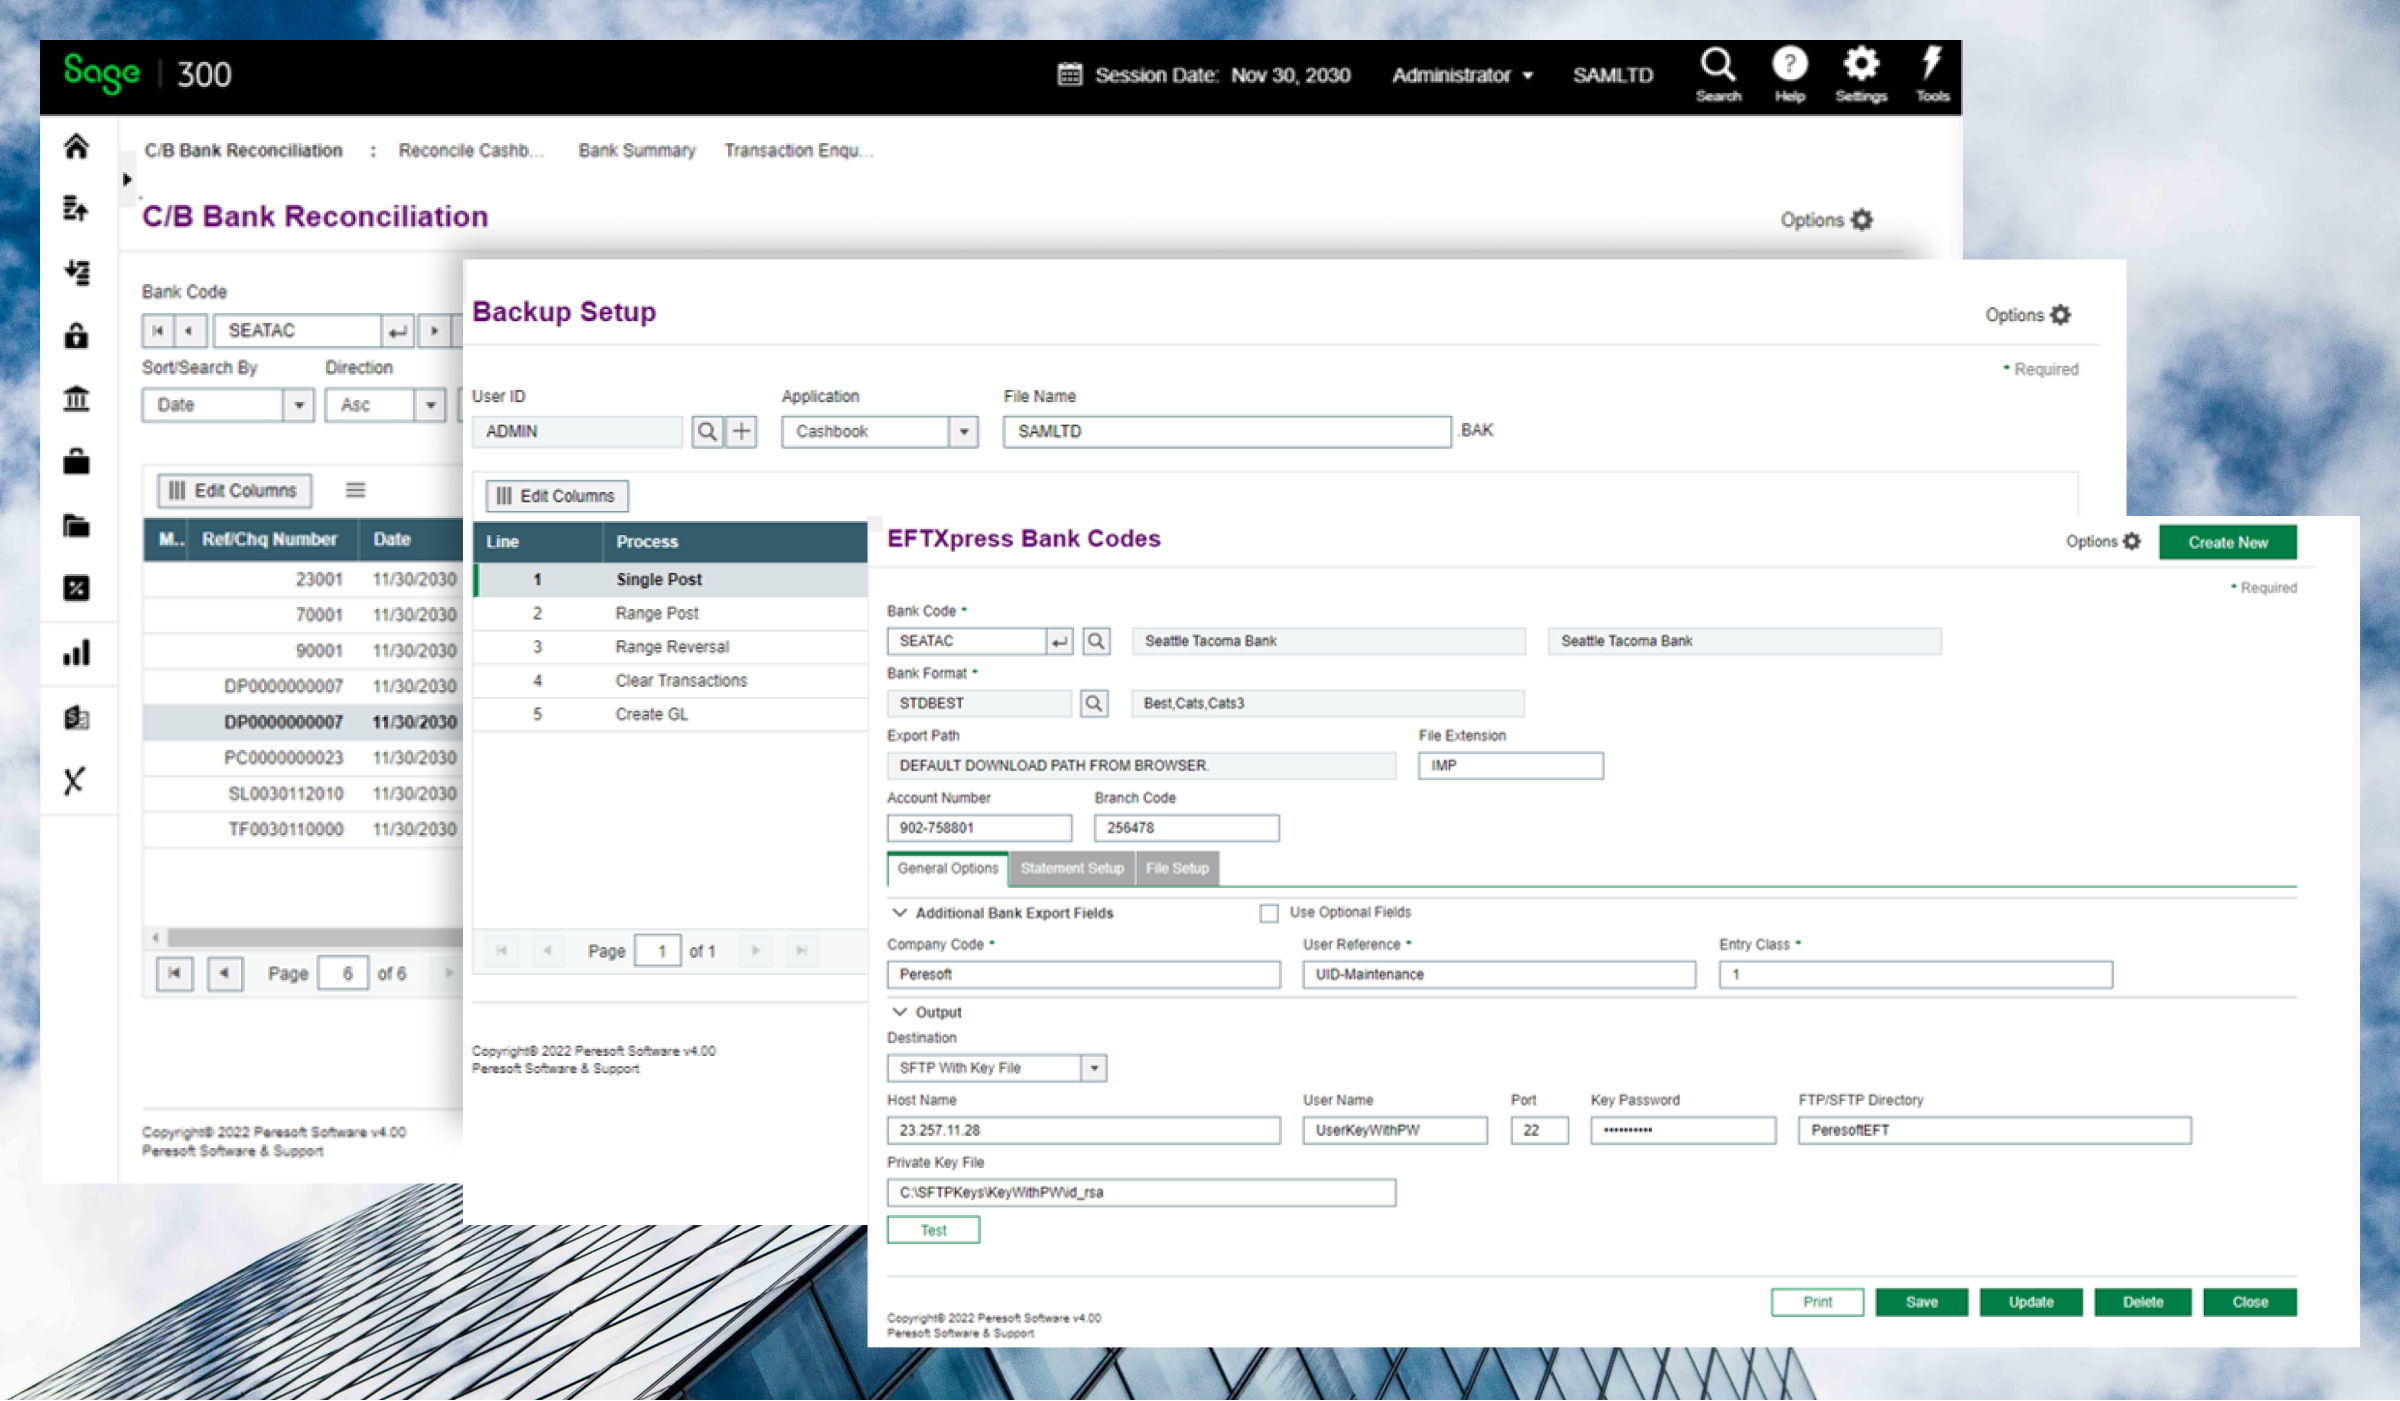Click Options gear in C/B Bank Reconciliation
This screenshot has width=2400, height=1401.
point(1861,220)
